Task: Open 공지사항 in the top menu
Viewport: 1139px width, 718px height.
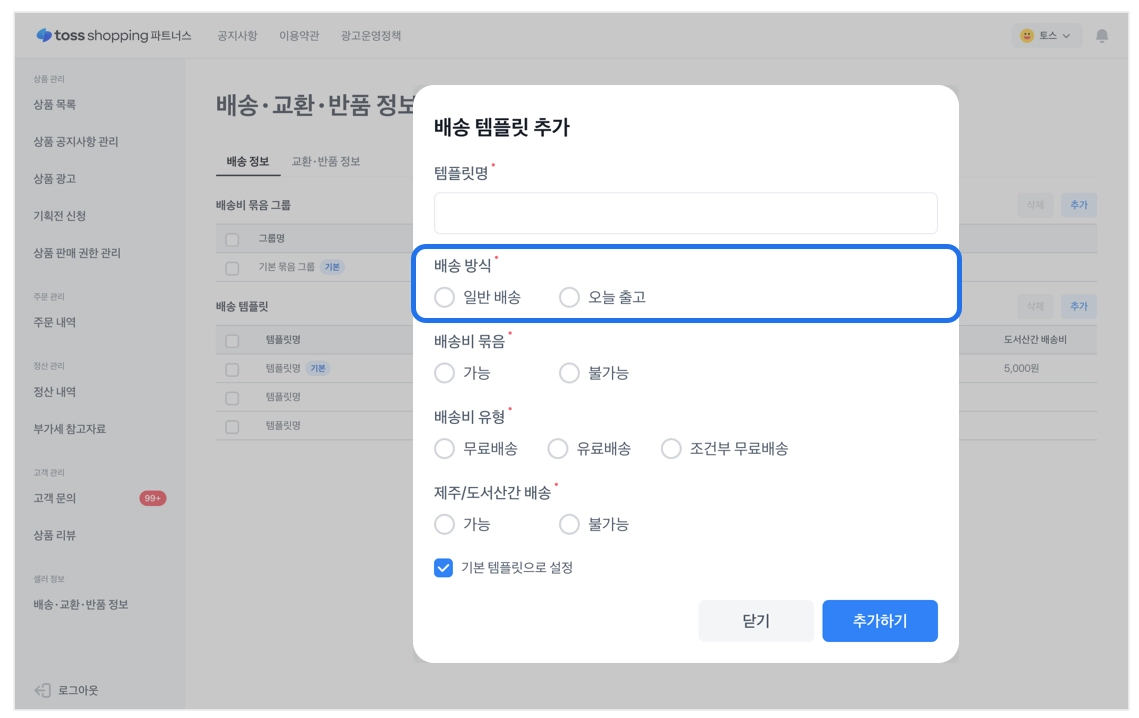Action: 237,36
